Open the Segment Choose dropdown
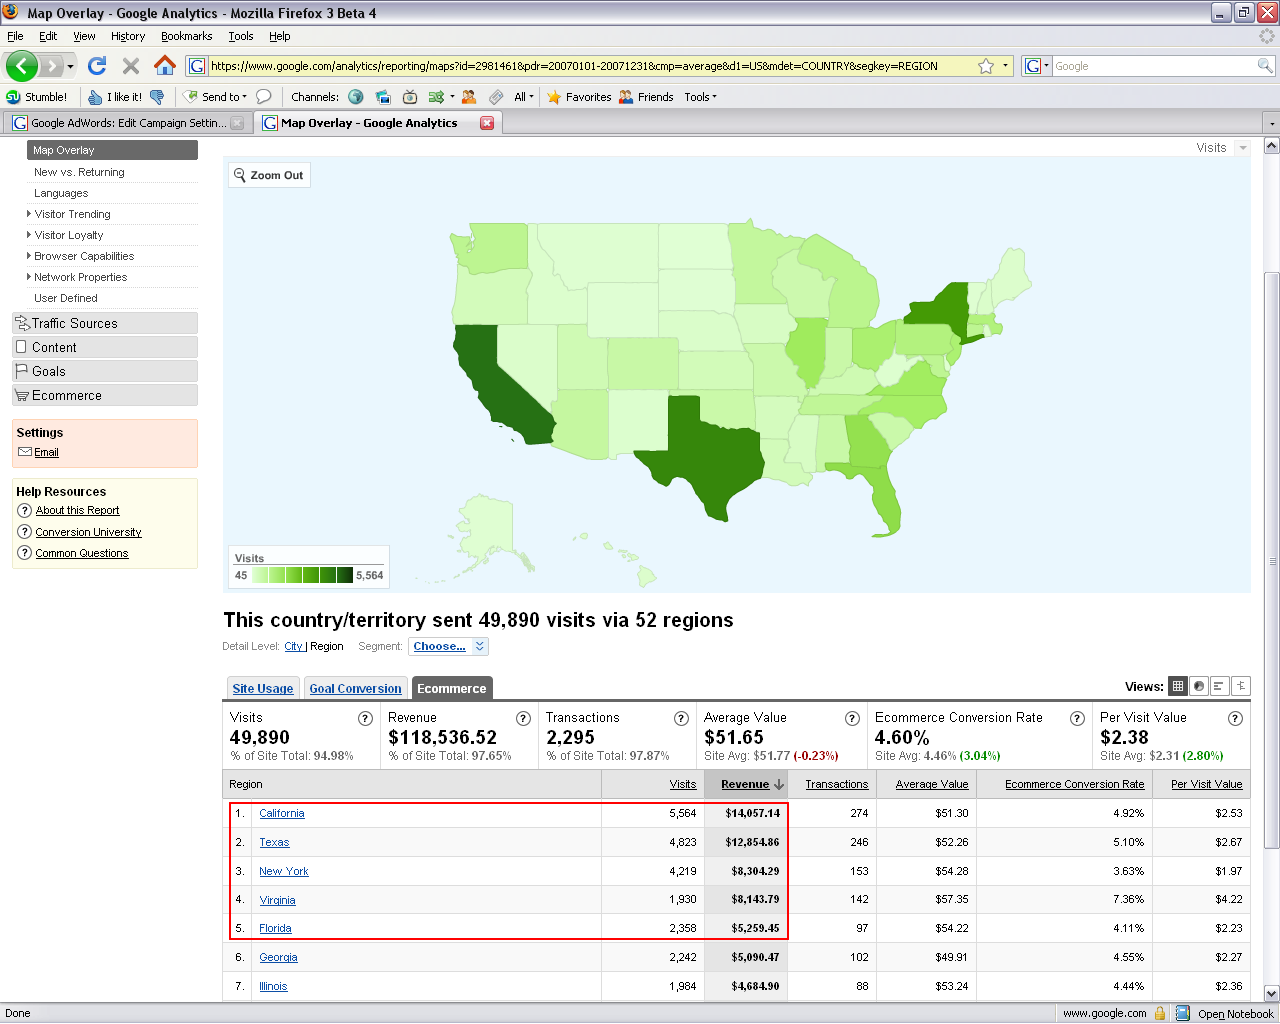Image resolution: width=1280 pixels, height=1024 pixels. 448,646
